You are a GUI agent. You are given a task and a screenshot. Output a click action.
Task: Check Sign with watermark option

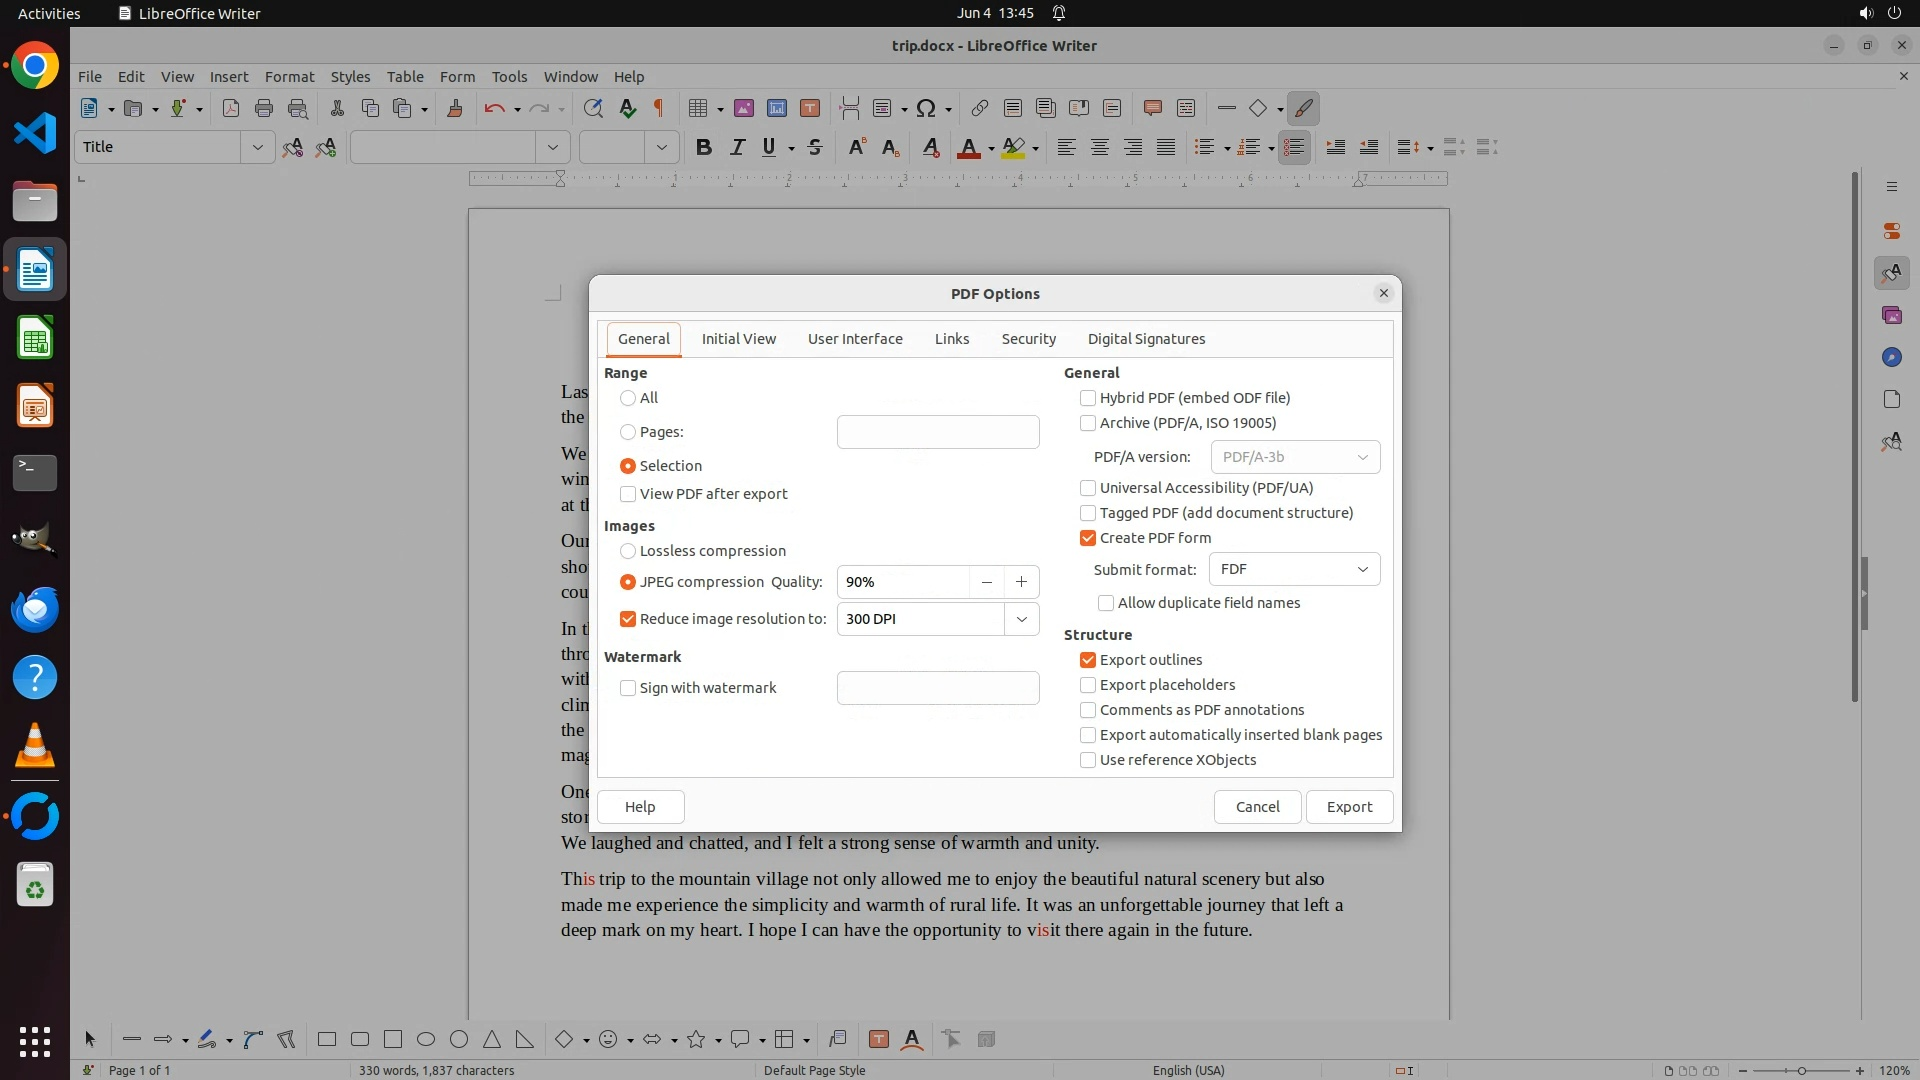coord(628,688)
